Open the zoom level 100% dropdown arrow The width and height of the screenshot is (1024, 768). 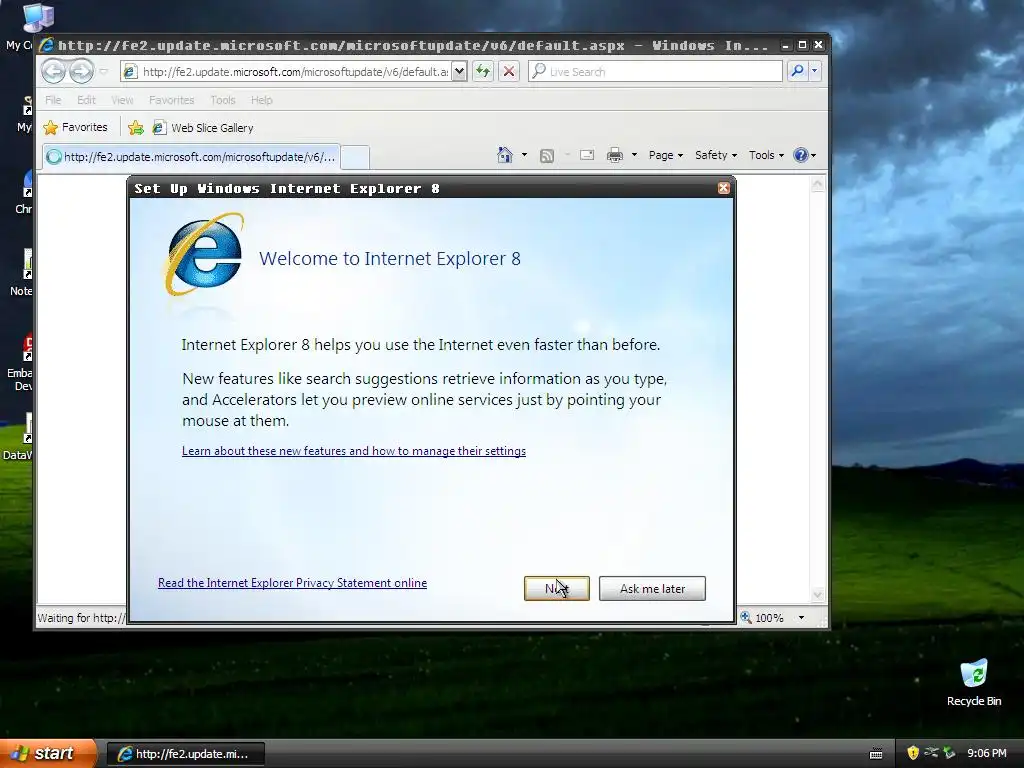(x=801, y=617)
